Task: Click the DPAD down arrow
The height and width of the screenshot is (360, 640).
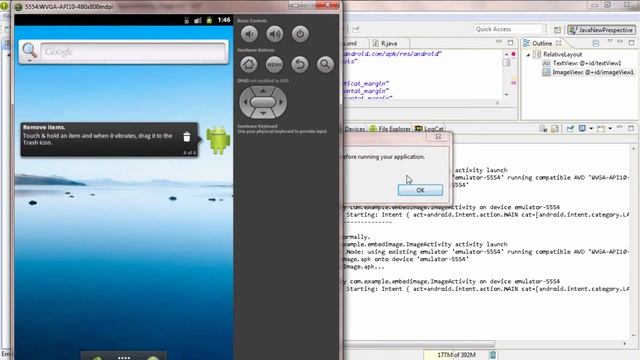Action: click(x=263, y=113)
